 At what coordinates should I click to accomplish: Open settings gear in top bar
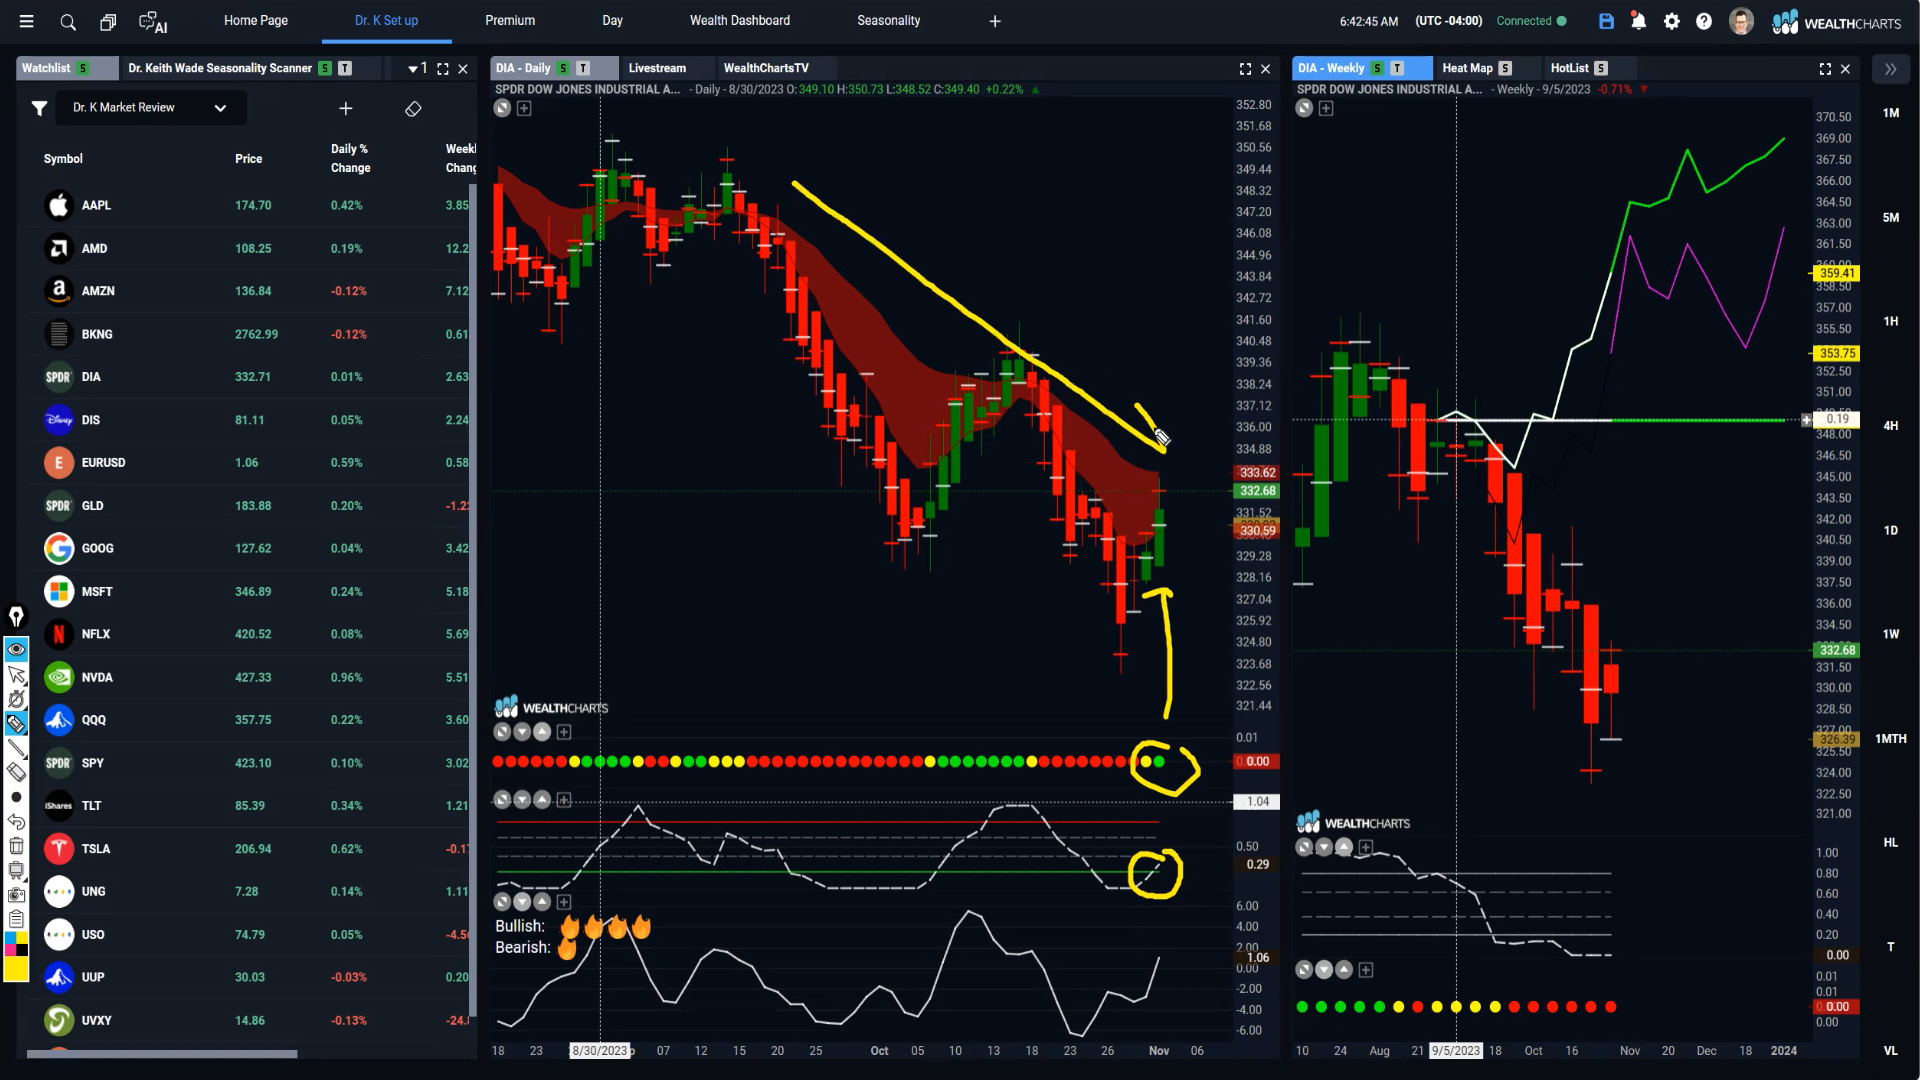pos(1671,21)
